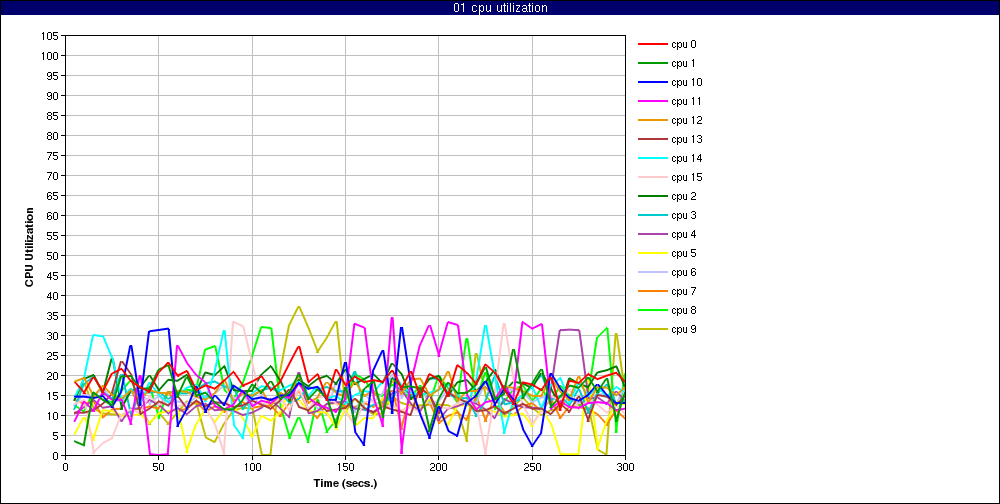Click the '01 cpu utilization' chart title
This screenshot has height=504, width=1000.
(499, 8)
